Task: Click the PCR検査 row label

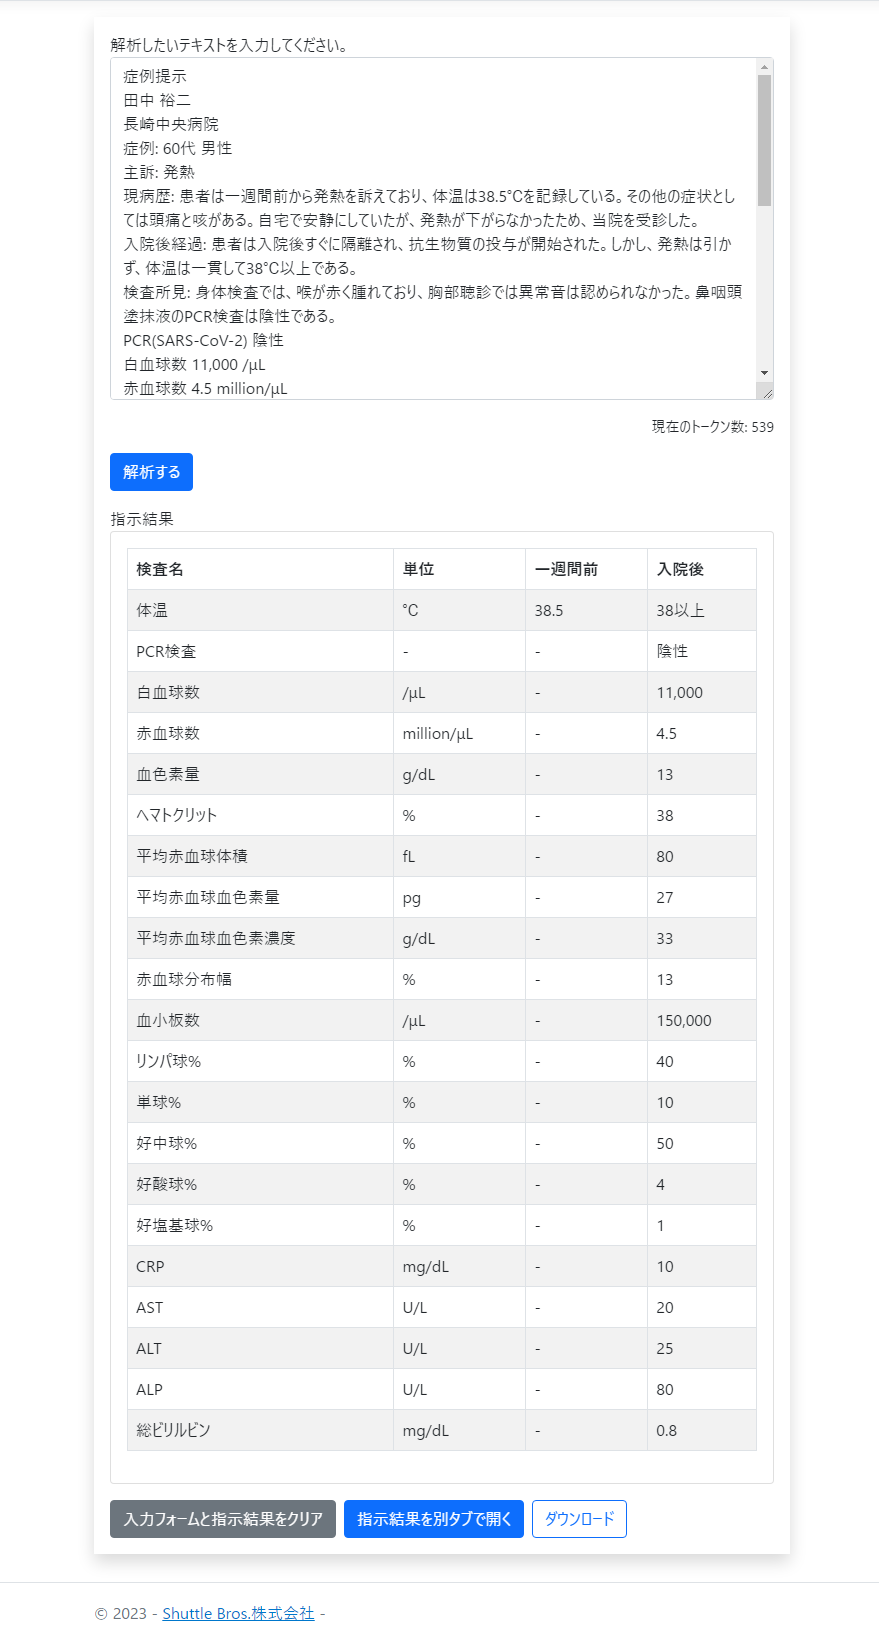Action: click(x=260, y=651)
